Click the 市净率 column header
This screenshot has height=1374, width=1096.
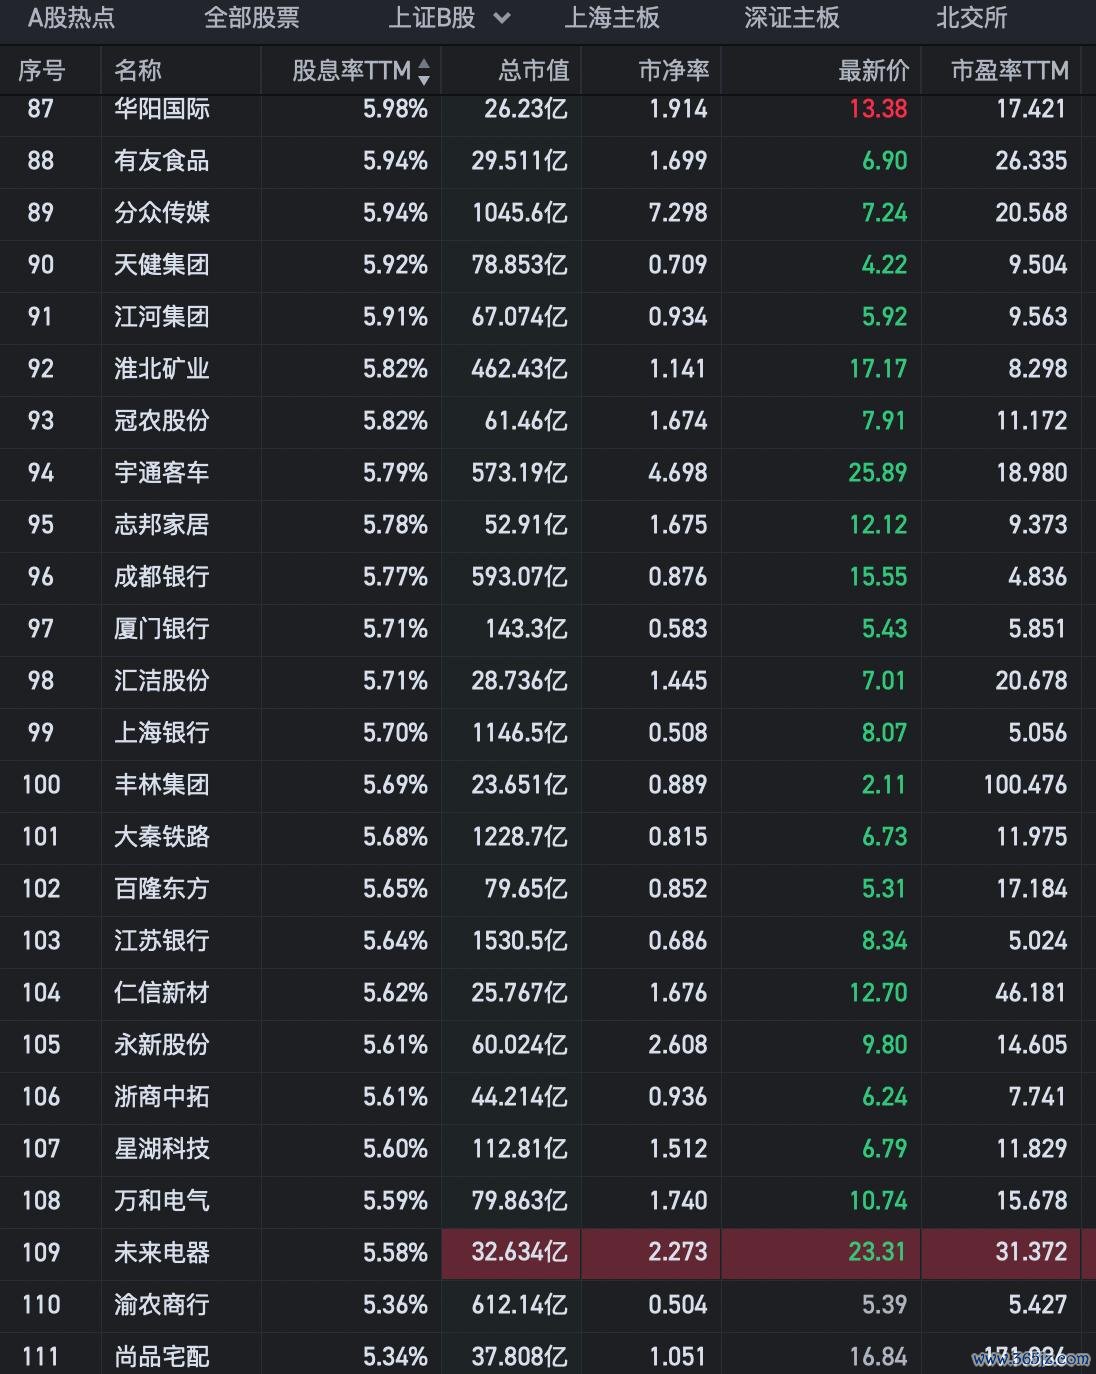[x=674, y=71]
